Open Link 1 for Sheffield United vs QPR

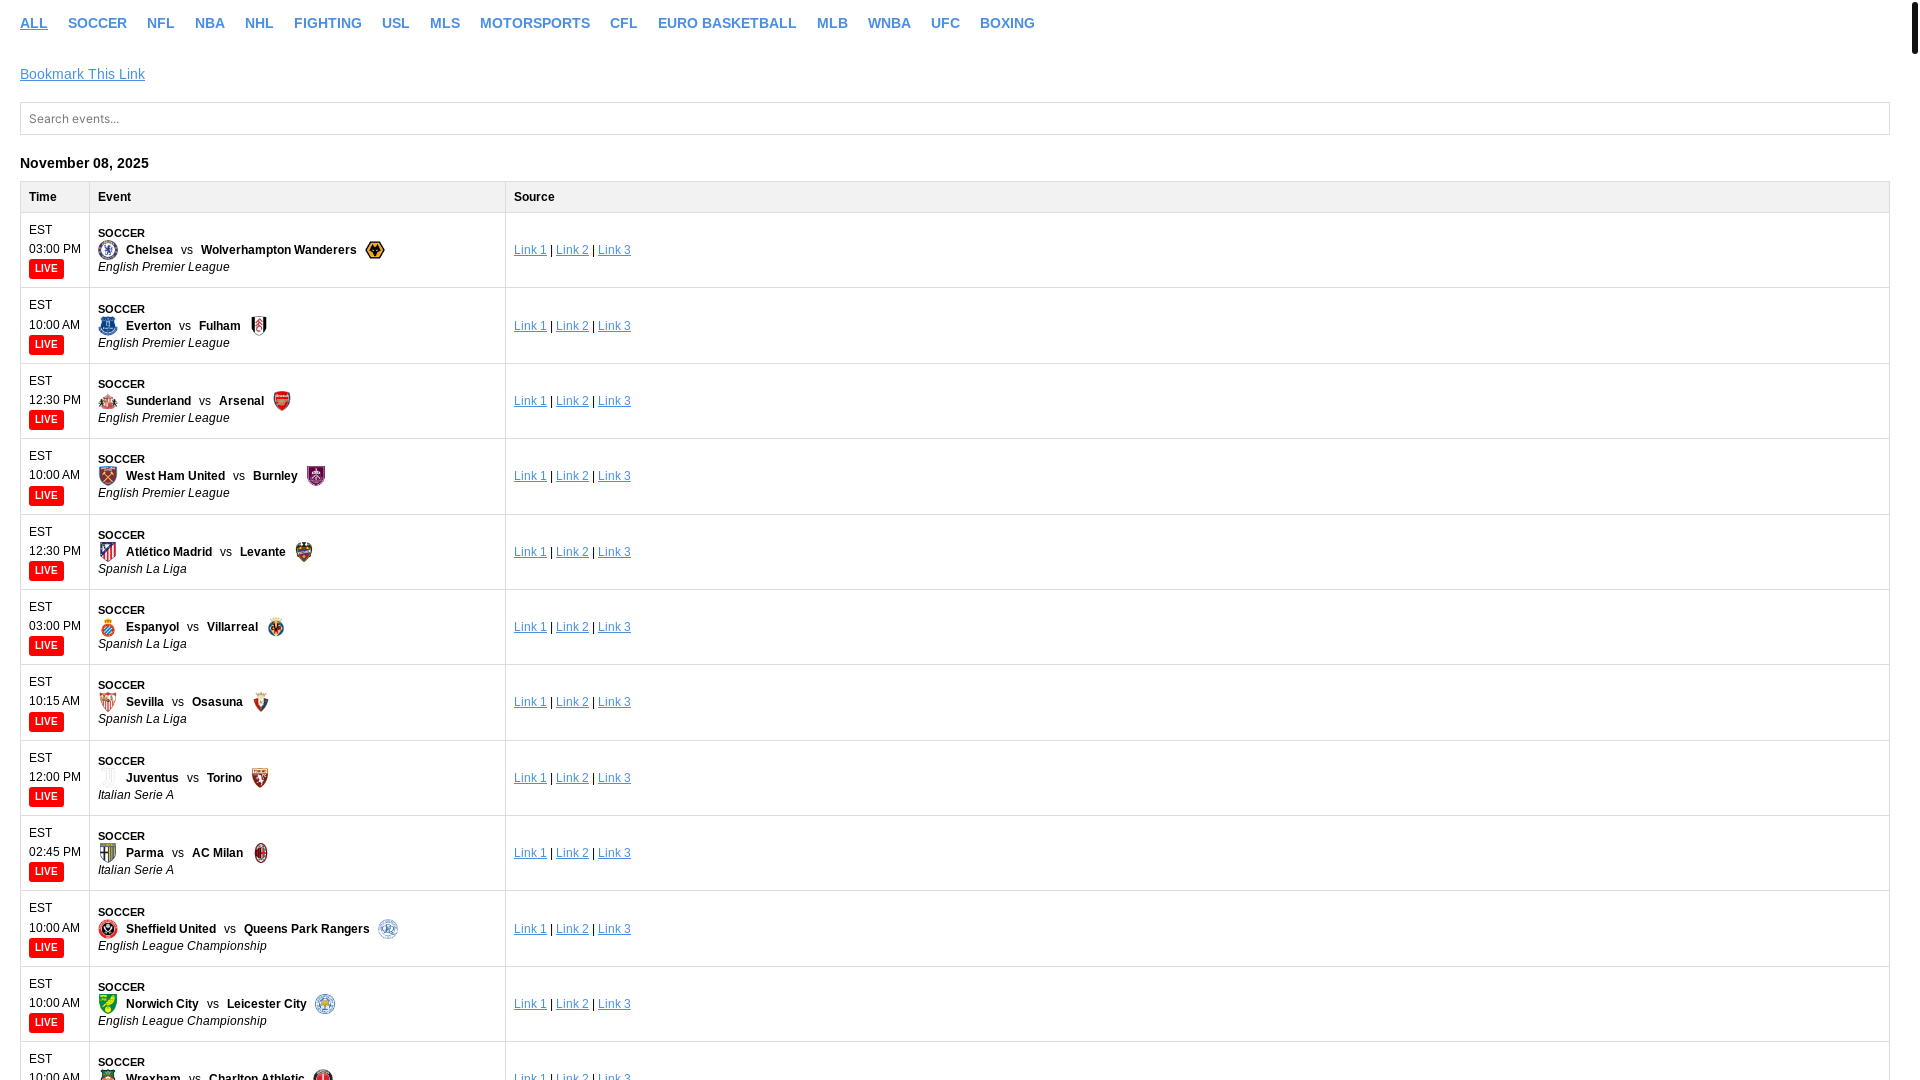coord(530,929)
